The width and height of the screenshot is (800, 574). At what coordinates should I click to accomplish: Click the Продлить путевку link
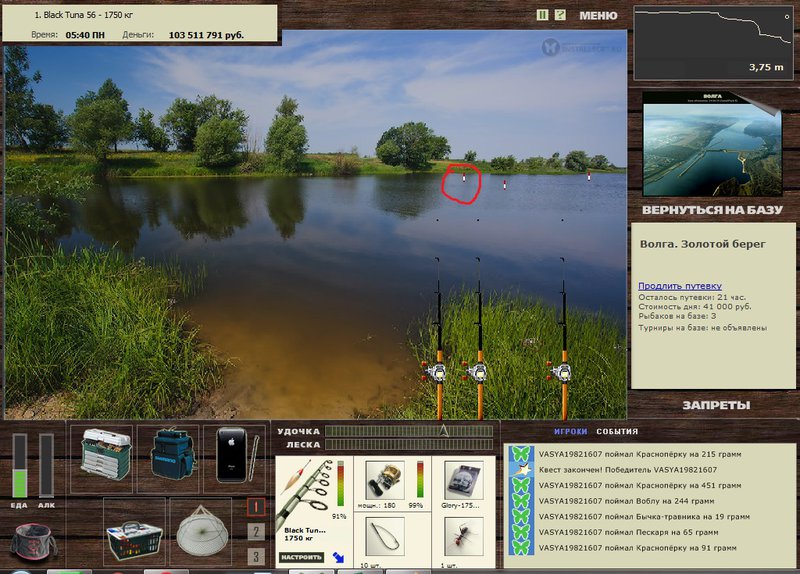pos(680,286)
